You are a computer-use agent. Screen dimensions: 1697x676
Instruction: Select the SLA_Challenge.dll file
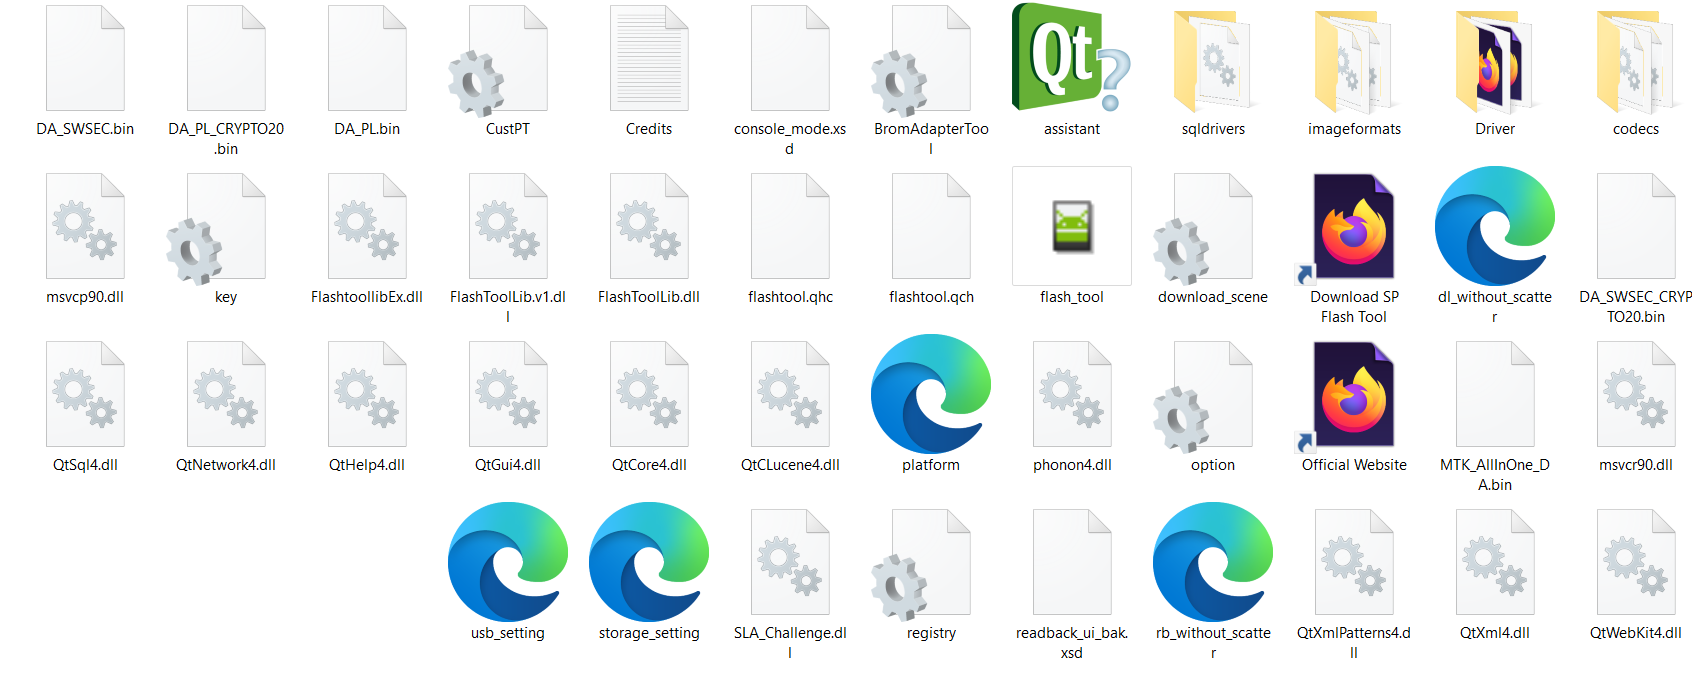point(790,562)
